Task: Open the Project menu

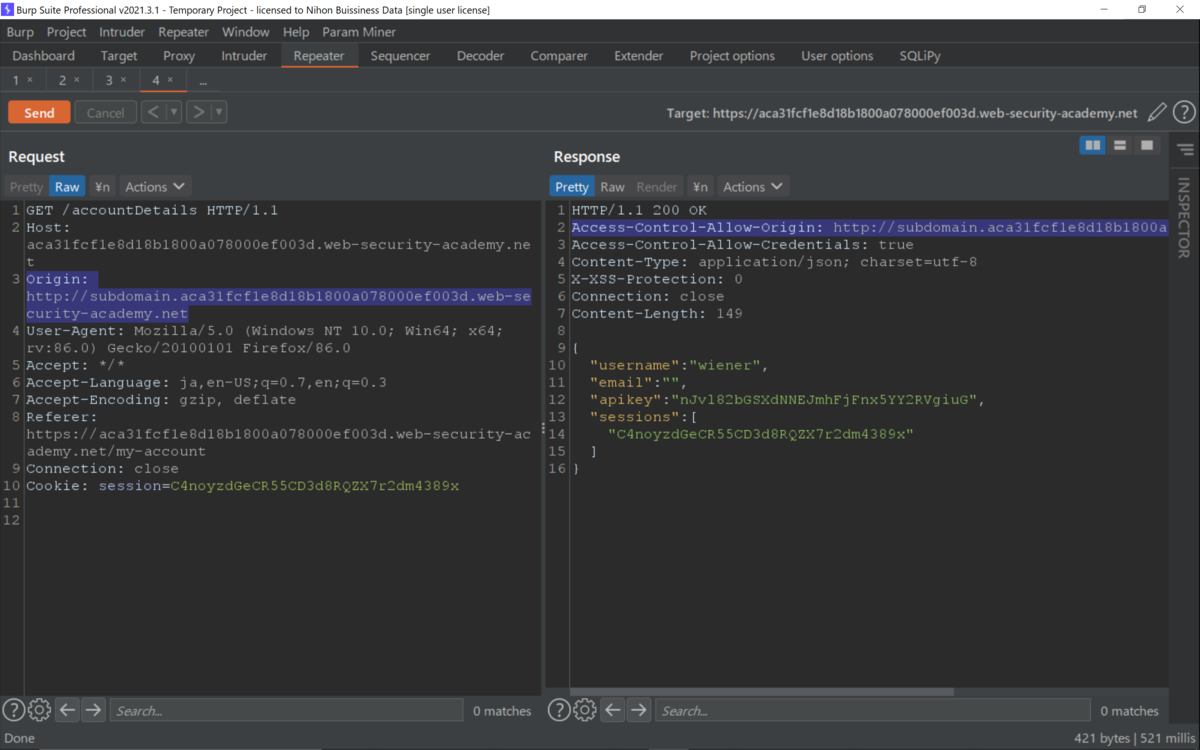Action: click(x=67, y=32)
